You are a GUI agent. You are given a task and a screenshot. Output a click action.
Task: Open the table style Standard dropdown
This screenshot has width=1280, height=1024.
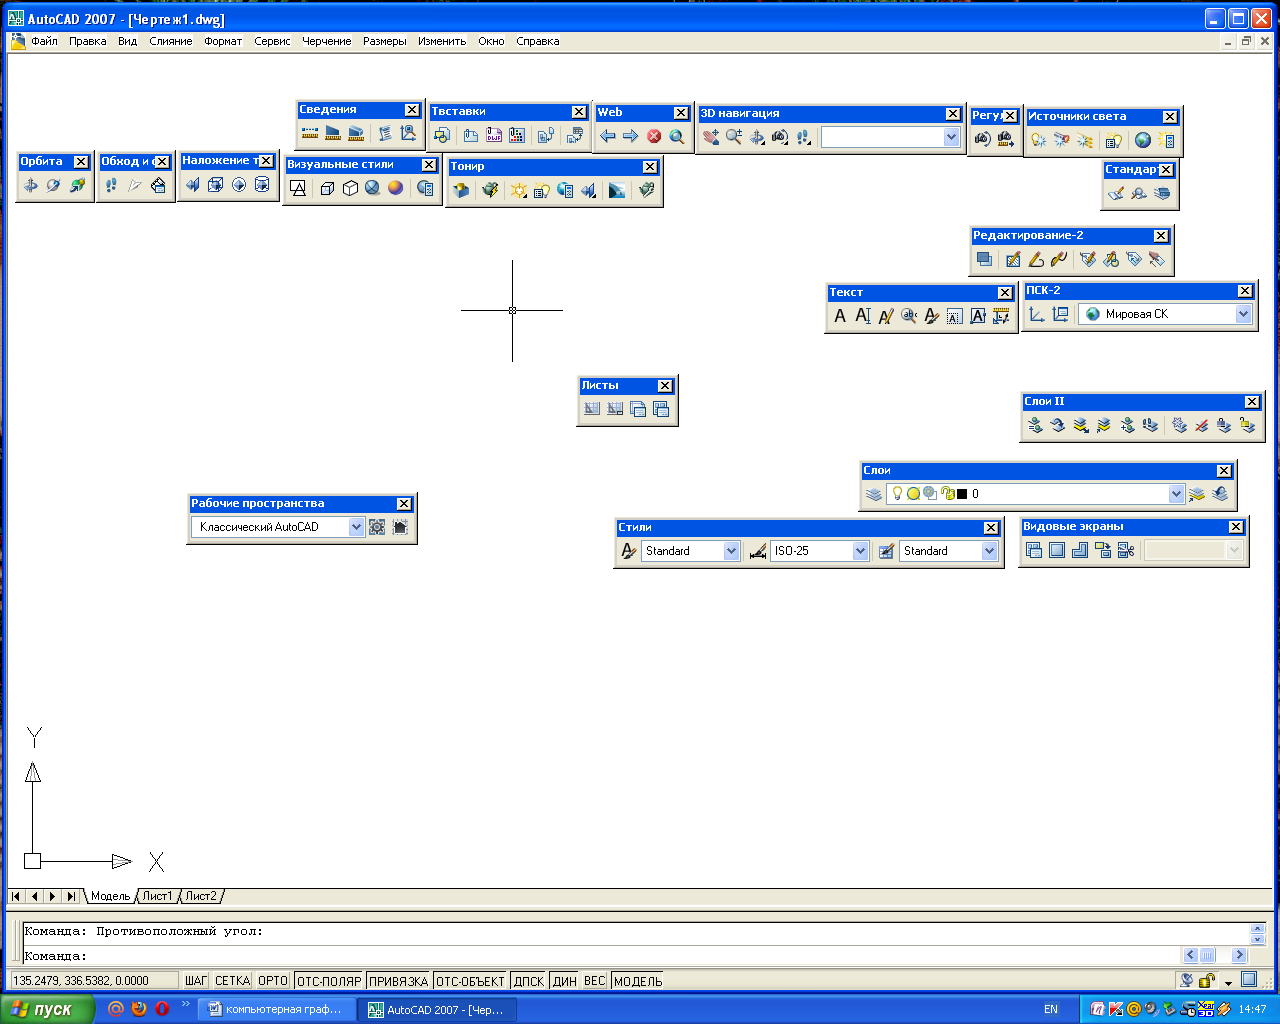tap(990, 551)
